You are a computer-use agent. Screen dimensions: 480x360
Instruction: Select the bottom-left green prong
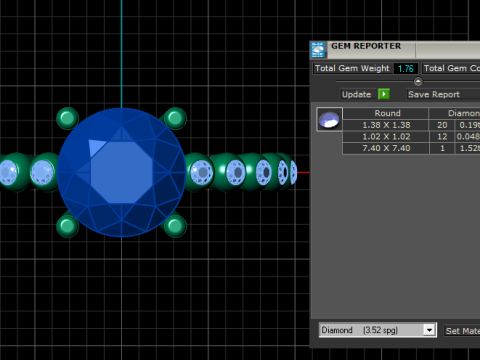pos(68,226)
